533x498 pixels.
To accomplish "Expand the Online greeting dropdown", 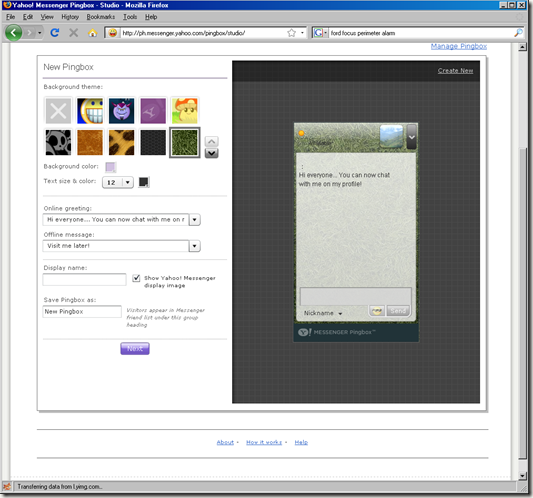I will pyautogui.click(x=194, y=220).
